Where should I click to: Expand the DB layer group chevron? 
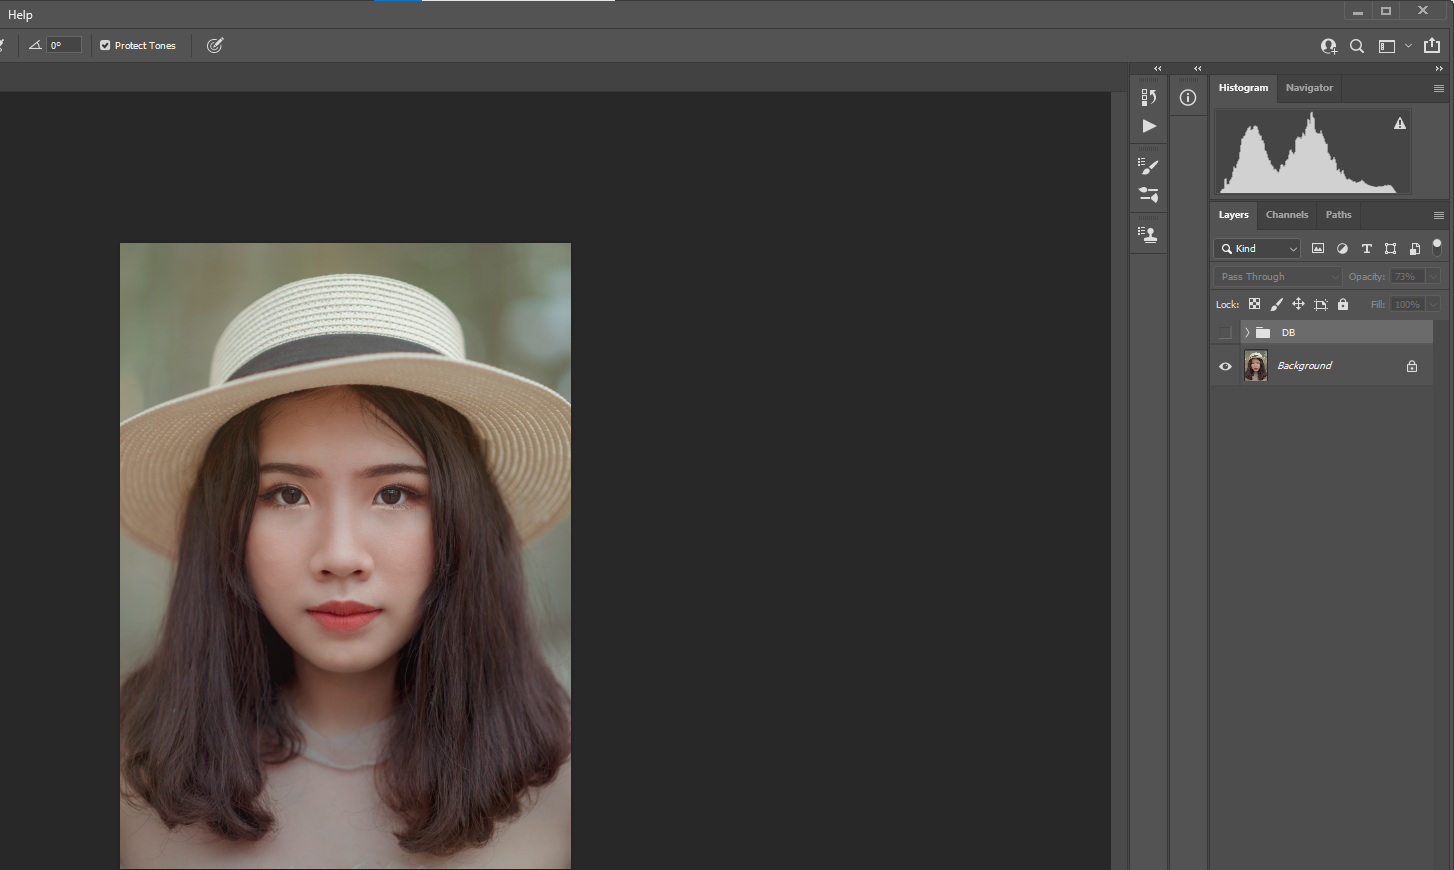point(1247,332)
